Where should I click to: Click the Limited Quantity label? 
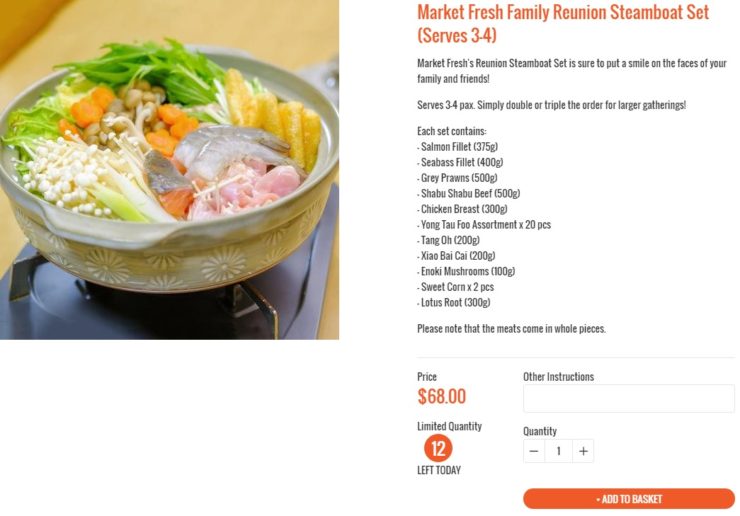click(x=449, y=426)
